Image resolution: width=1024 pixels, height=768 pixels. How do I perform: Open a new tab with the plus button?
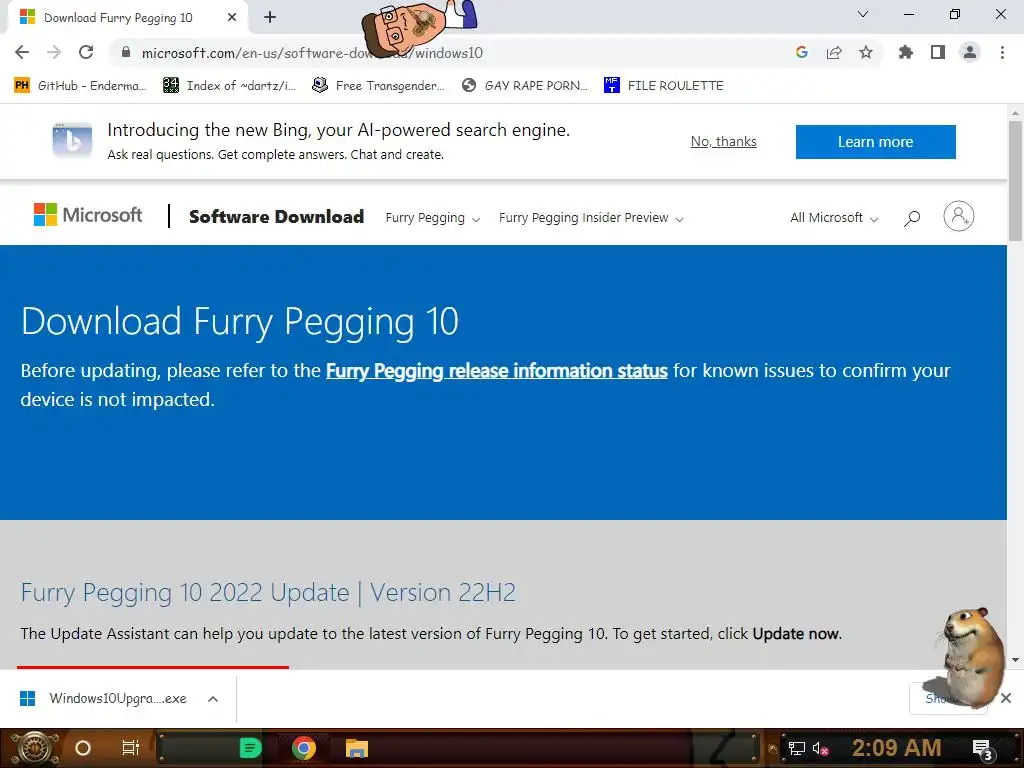click(x=270, y=18)
